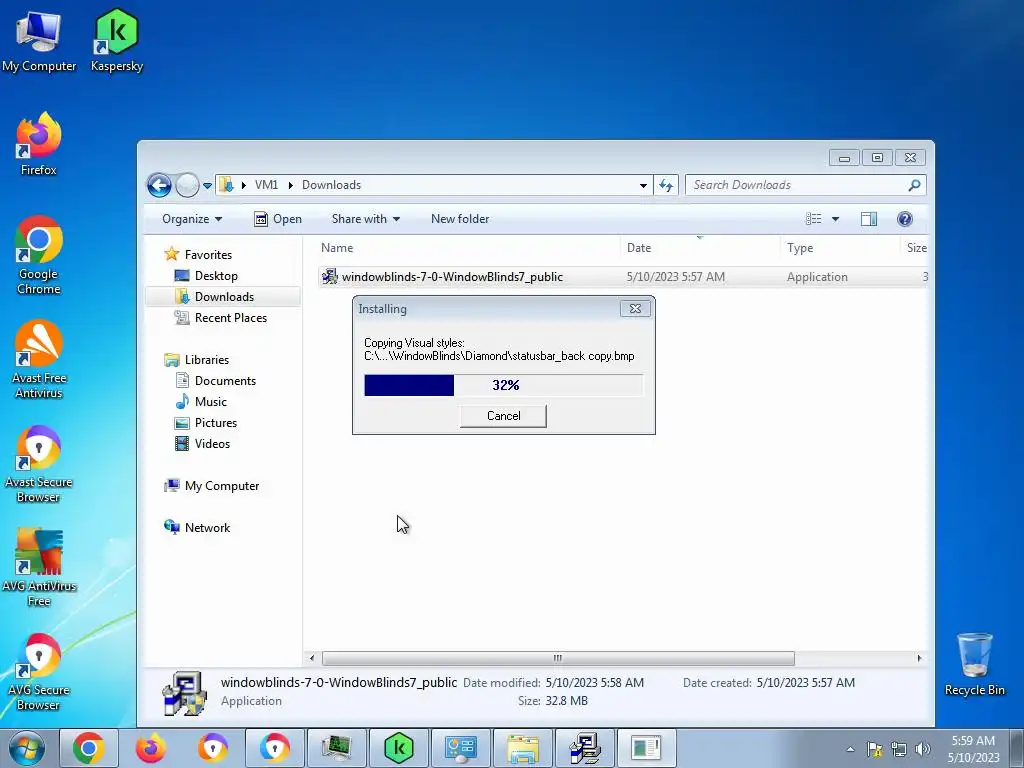Open the Share with dropdown

click(366, 219)
